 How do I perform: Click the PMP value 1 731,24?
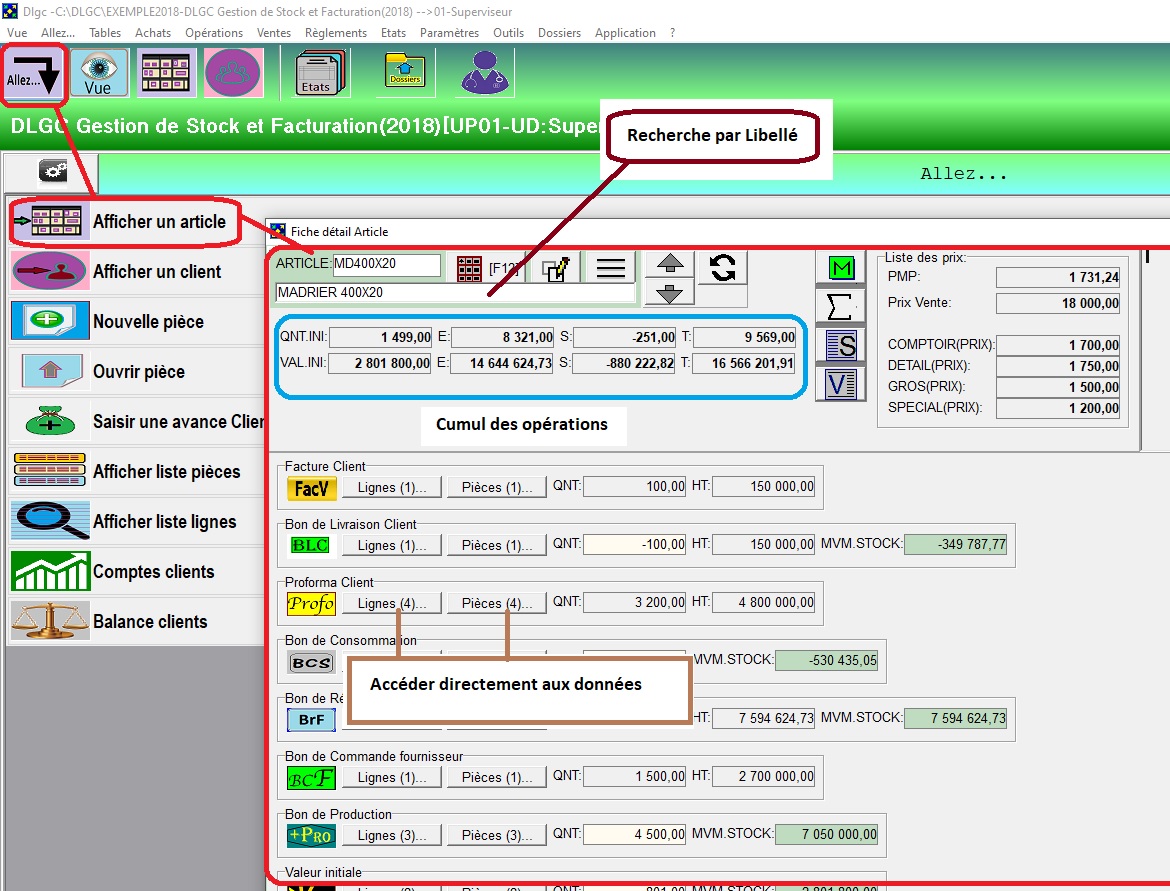(1058, 278)
